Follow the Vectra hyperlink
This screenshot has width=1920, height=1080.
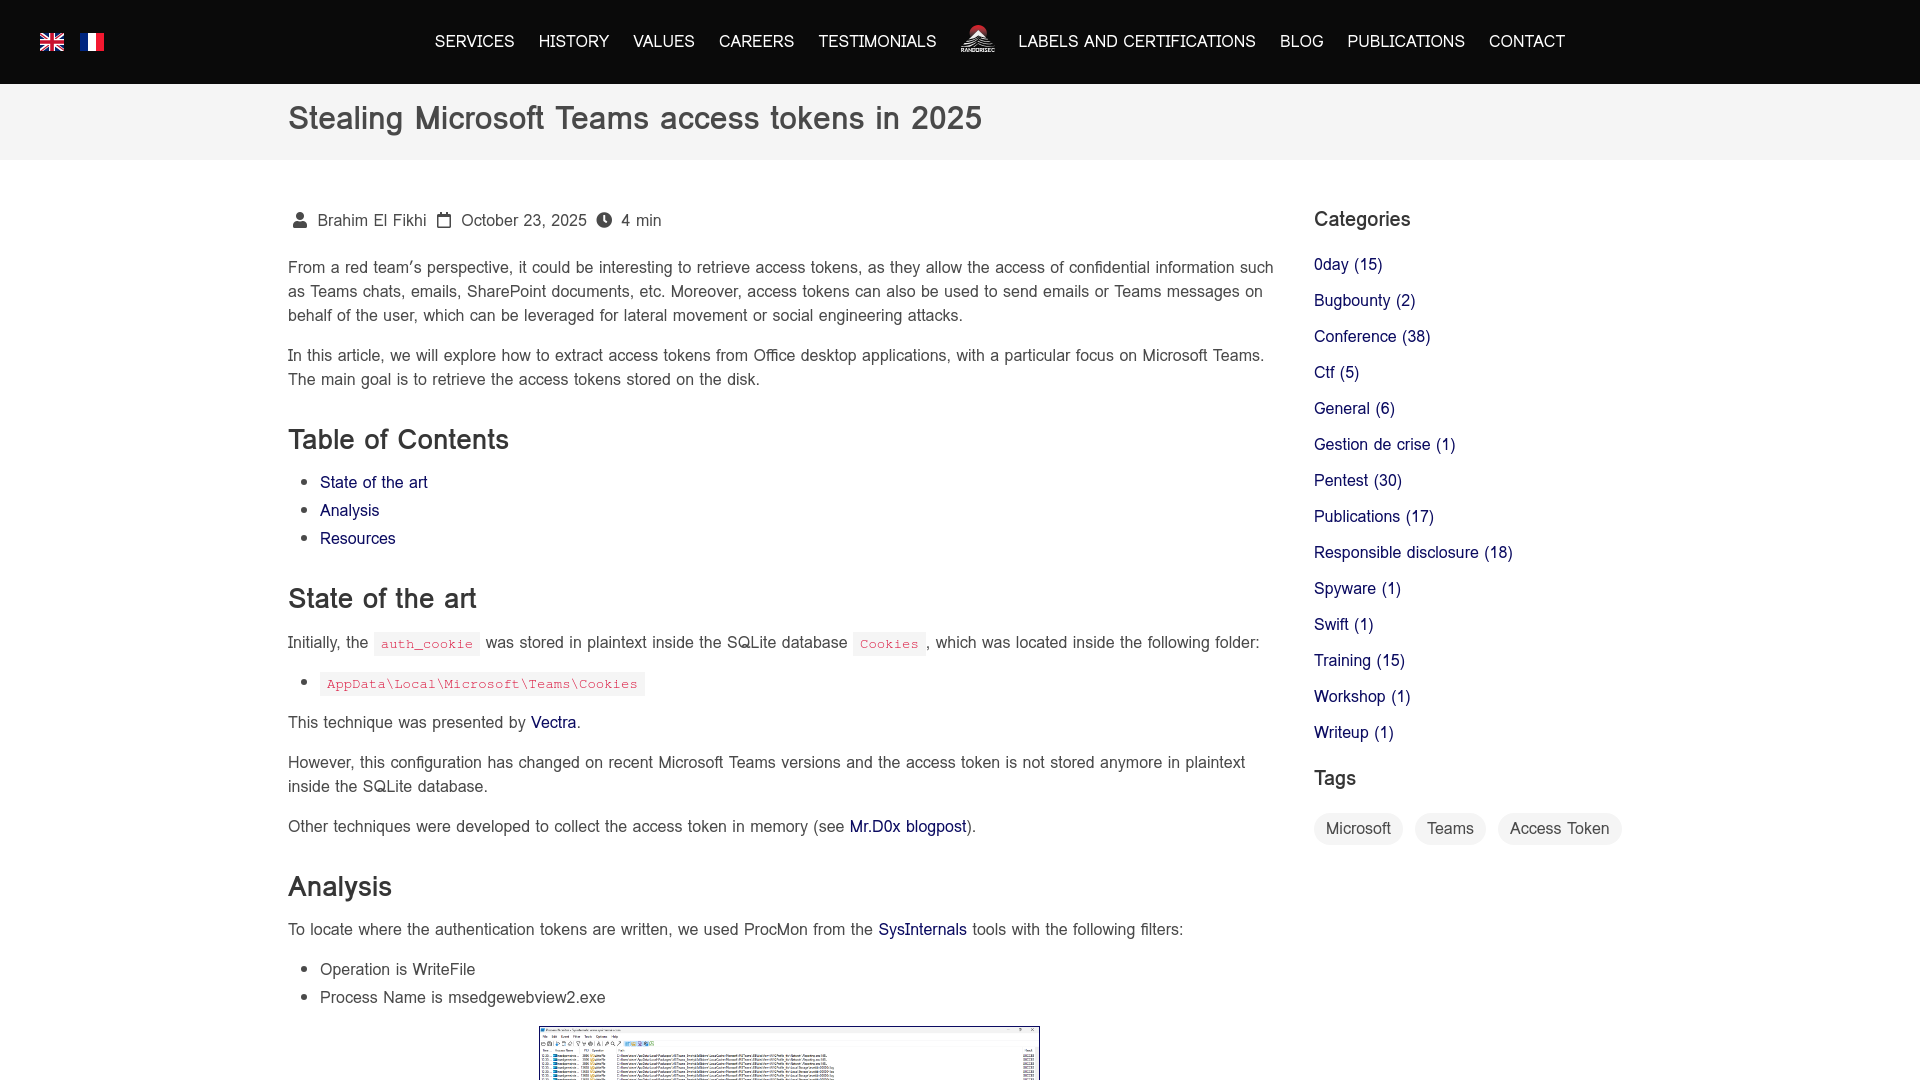tap(553, 722)
